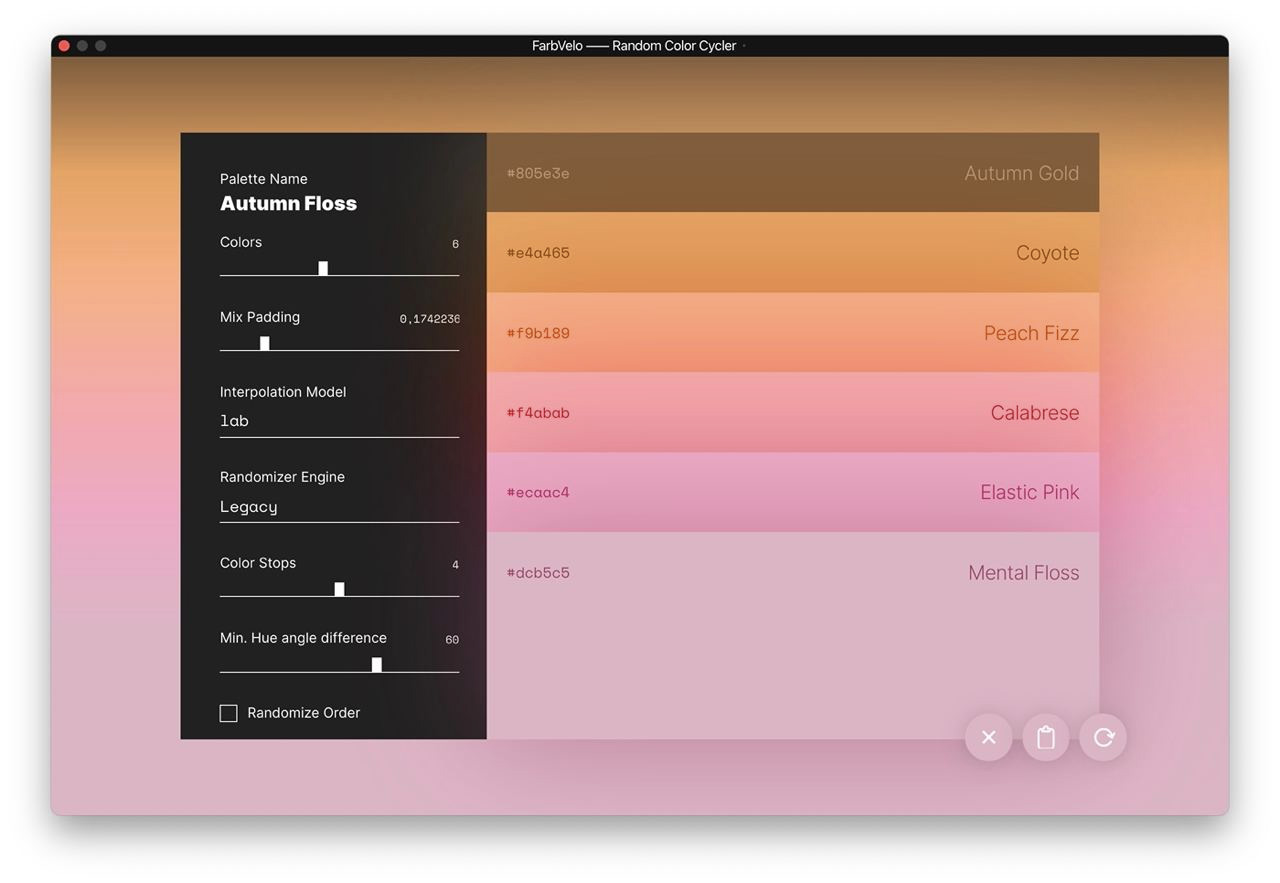Click the #f4abab hex code text

(538, 413)
